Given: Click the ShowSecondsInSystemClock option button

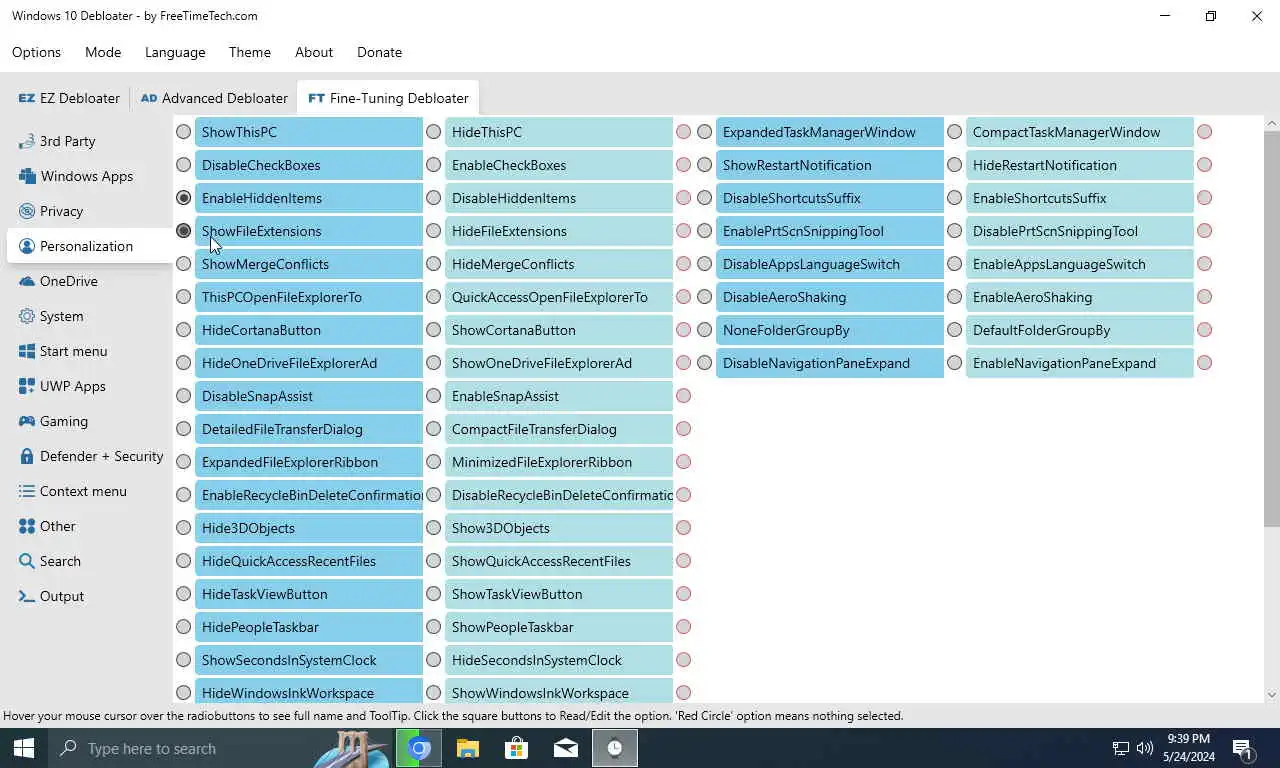Looking at the screenshot, I should click(309, 660).
